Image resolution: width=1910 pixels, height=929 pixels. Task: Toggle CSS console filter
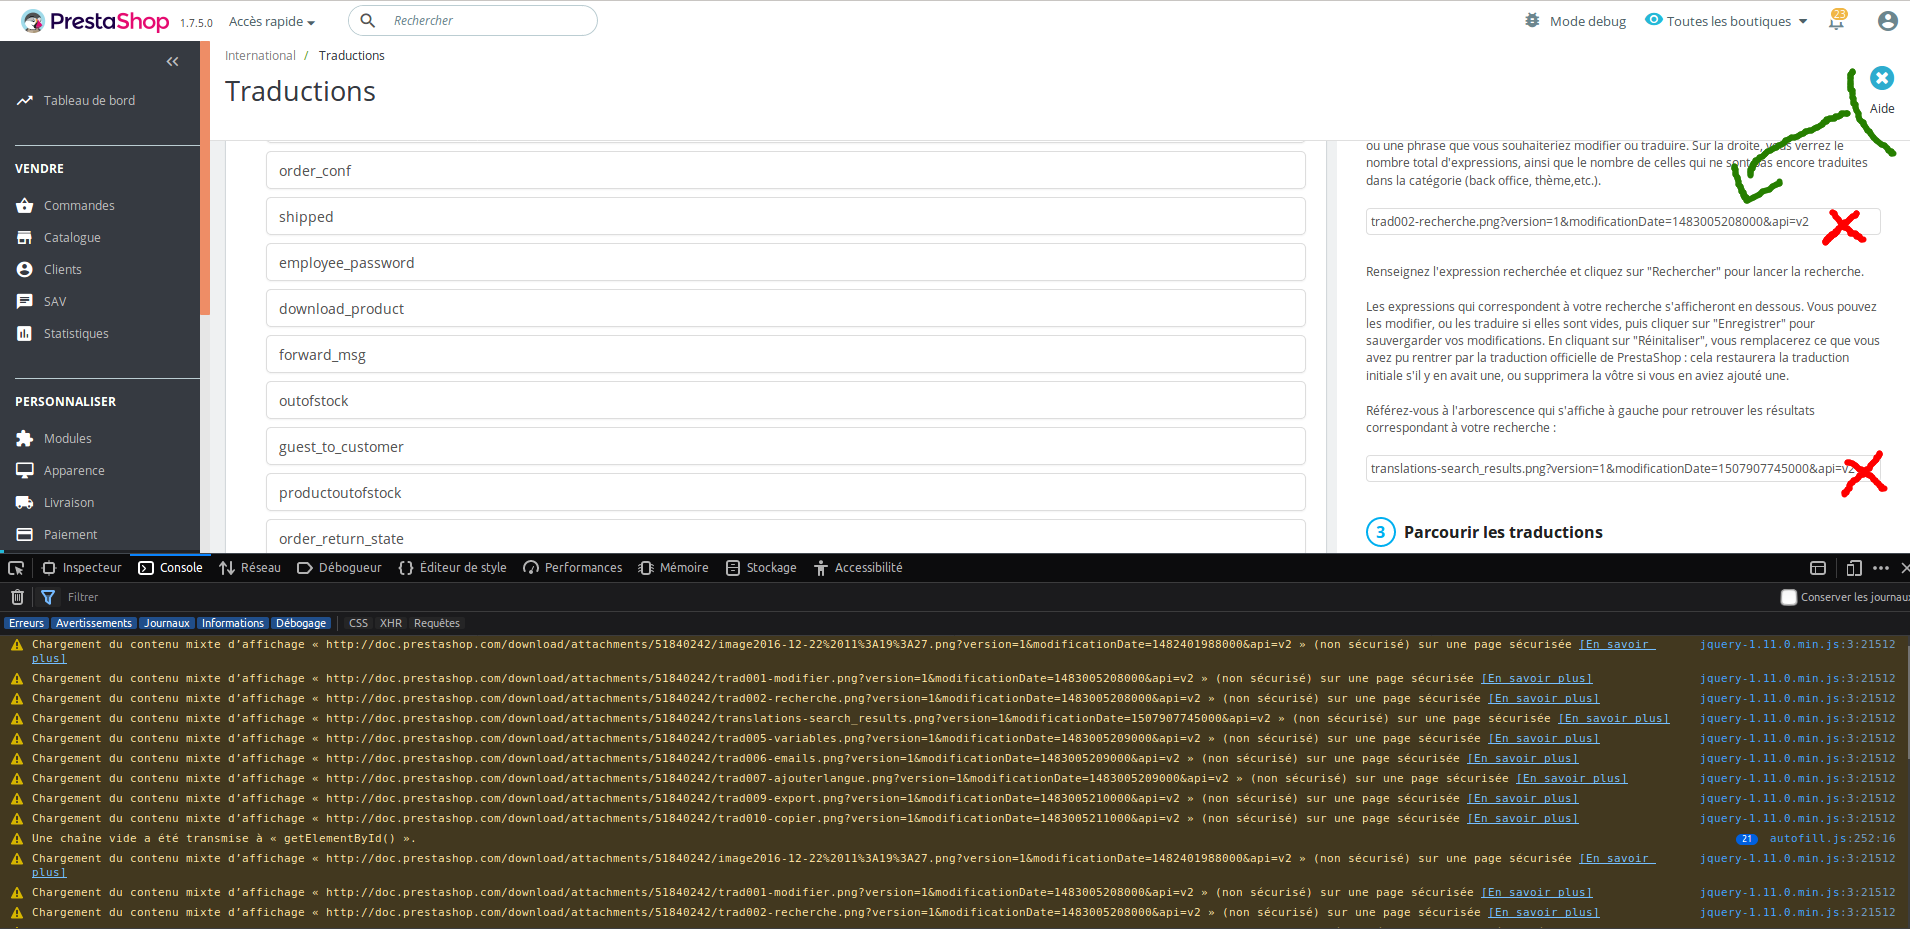(x=358, y=623)
